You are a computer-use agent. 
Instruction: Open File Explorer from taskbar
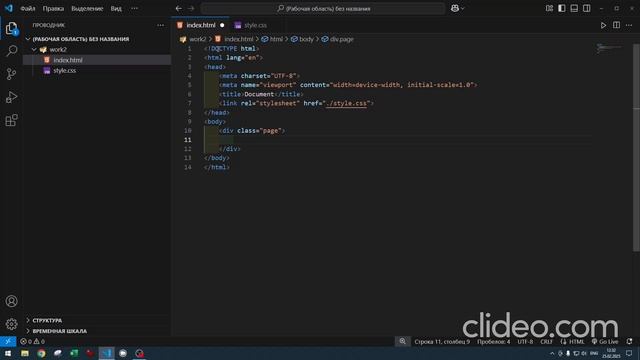tap(25, 353)
